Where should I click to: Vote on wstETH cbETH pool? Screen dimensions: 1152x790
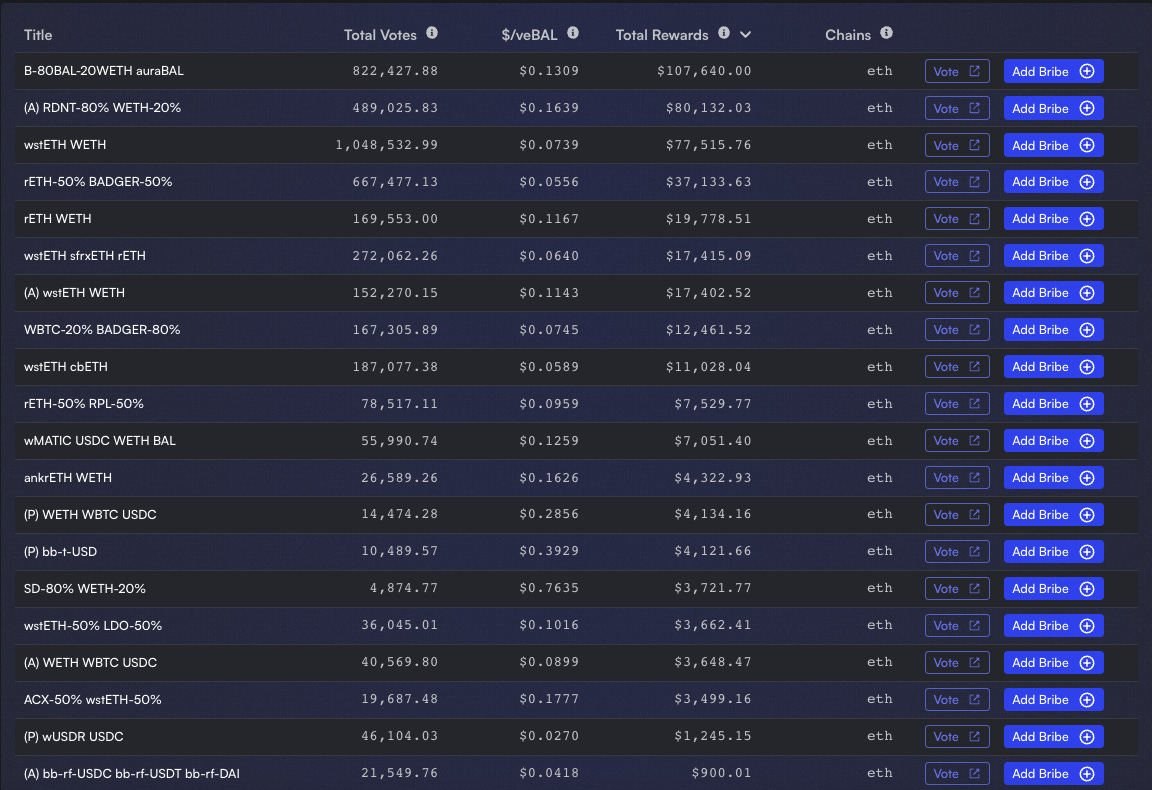point(957,367)
